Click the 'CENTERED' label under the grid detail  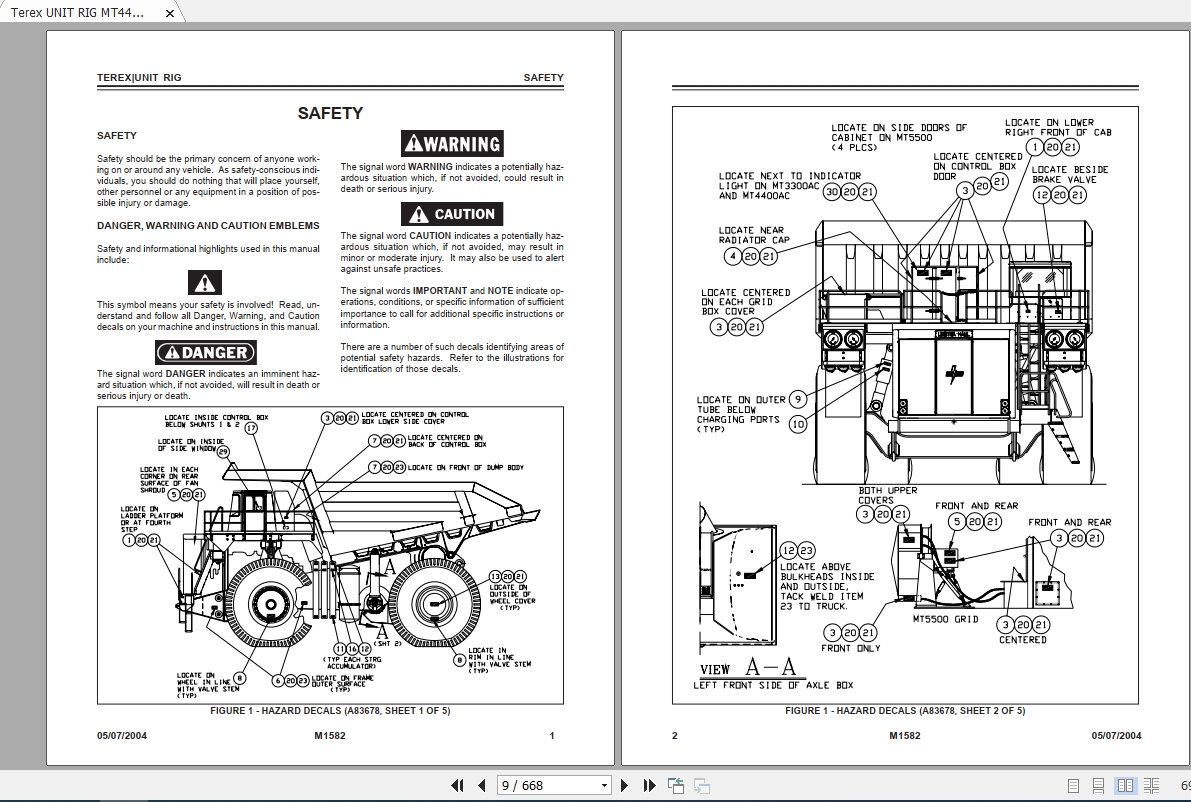tap(1022, 640)
